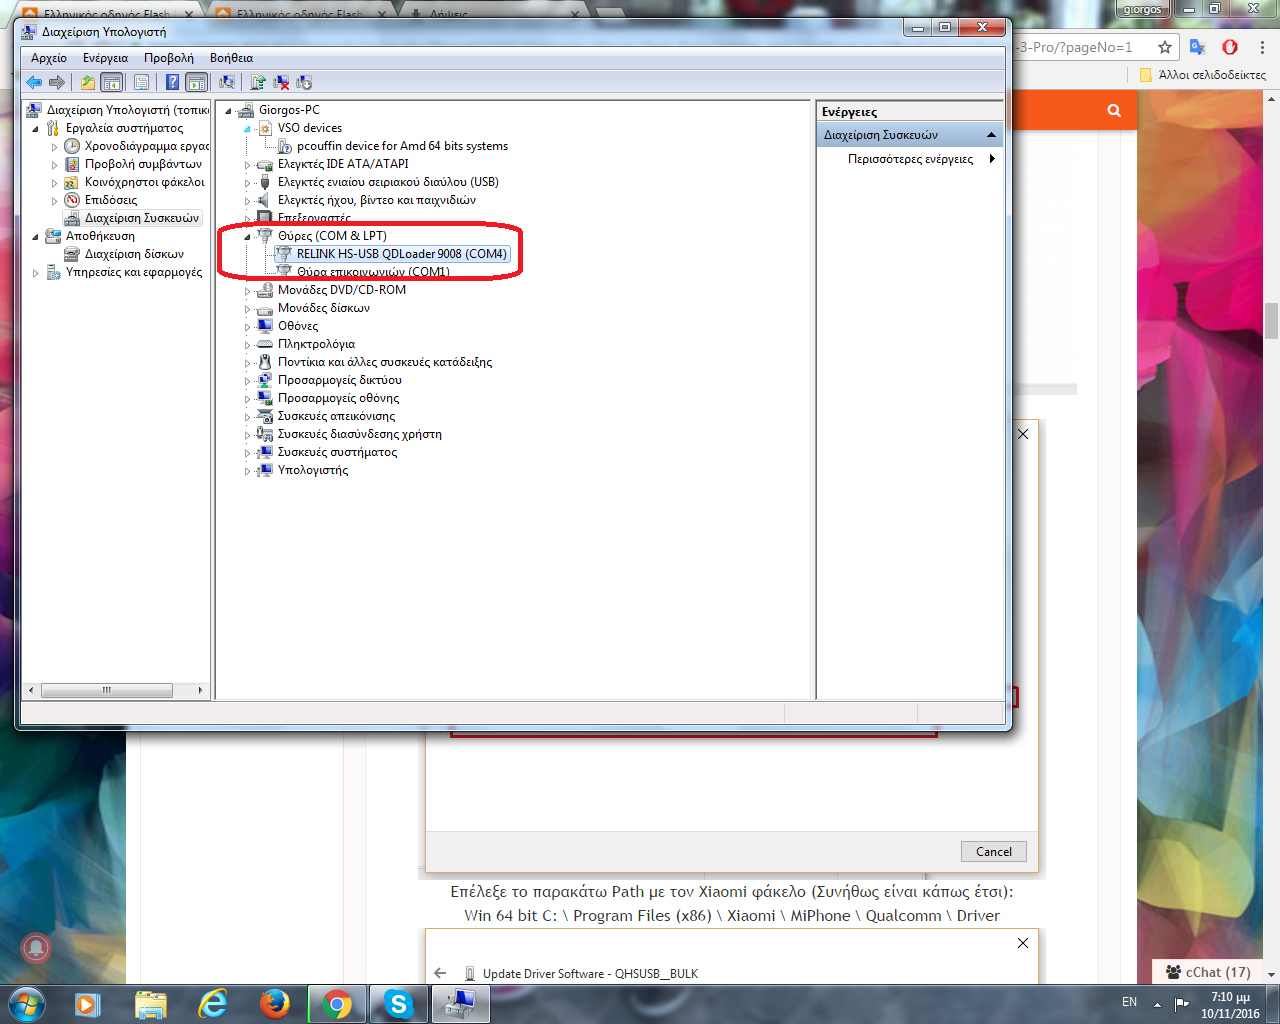Select Θύρα επικοινωνιών (COM1) device
The width and height of the screenshot is (1280, 1024).
tap(373, 272)
